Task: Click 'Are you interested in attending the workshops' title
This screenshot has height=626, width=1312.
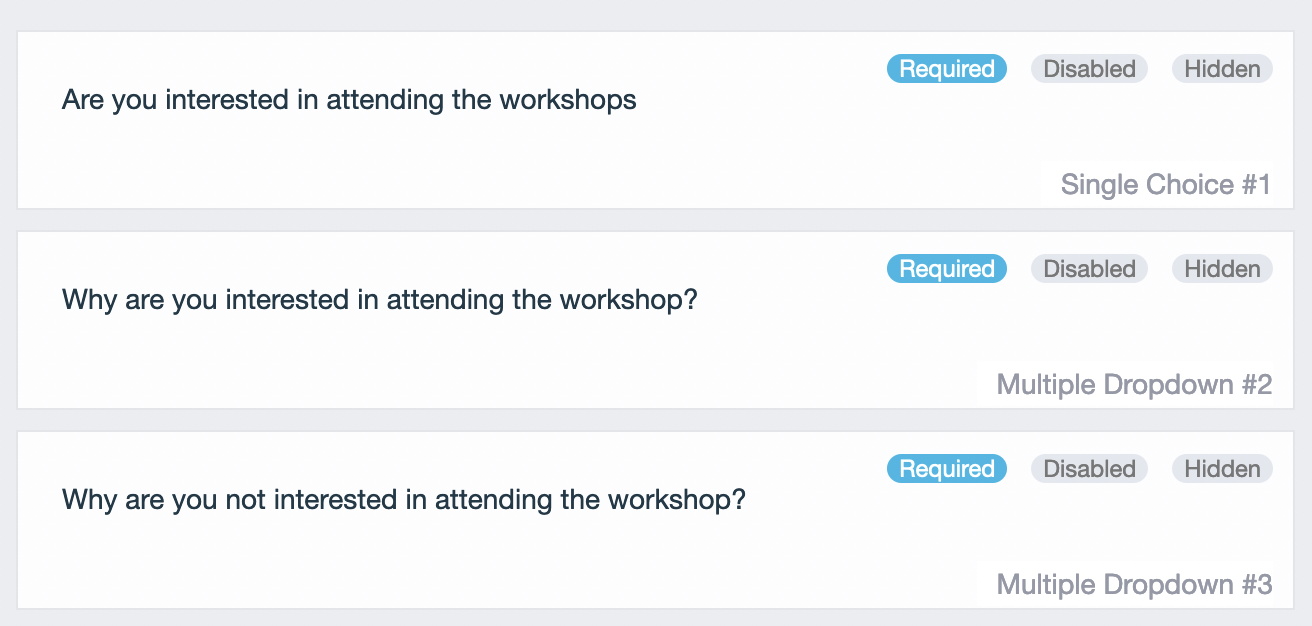Action: [349, 100]
